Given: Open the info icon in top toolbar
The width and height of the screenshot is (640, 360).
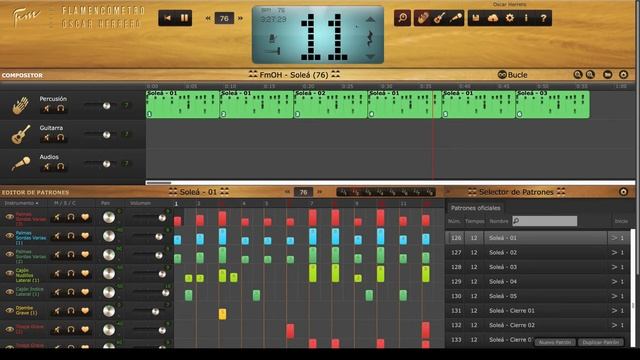Looking at the screenshot, I should tap(526, 18).
